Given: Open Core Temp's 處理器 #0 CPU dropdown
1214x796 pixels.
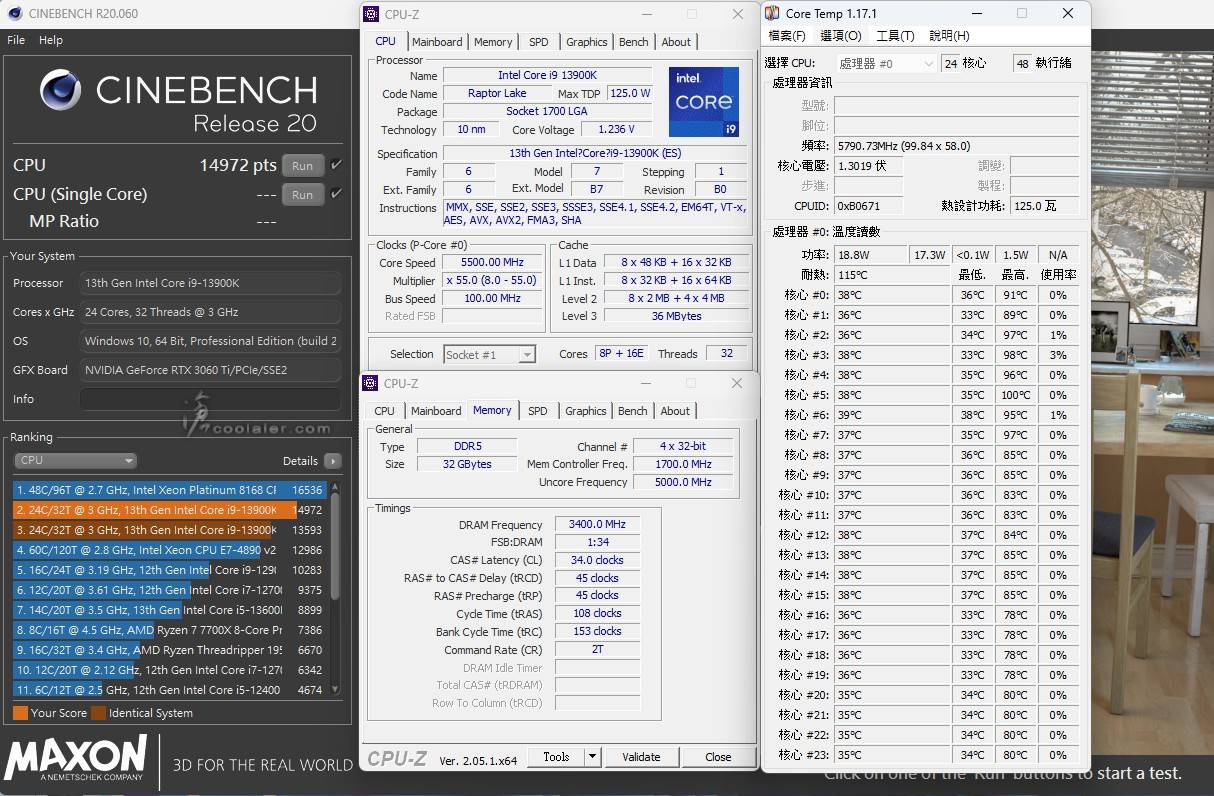Looking at the screenshot, I should tap(885, 63).
